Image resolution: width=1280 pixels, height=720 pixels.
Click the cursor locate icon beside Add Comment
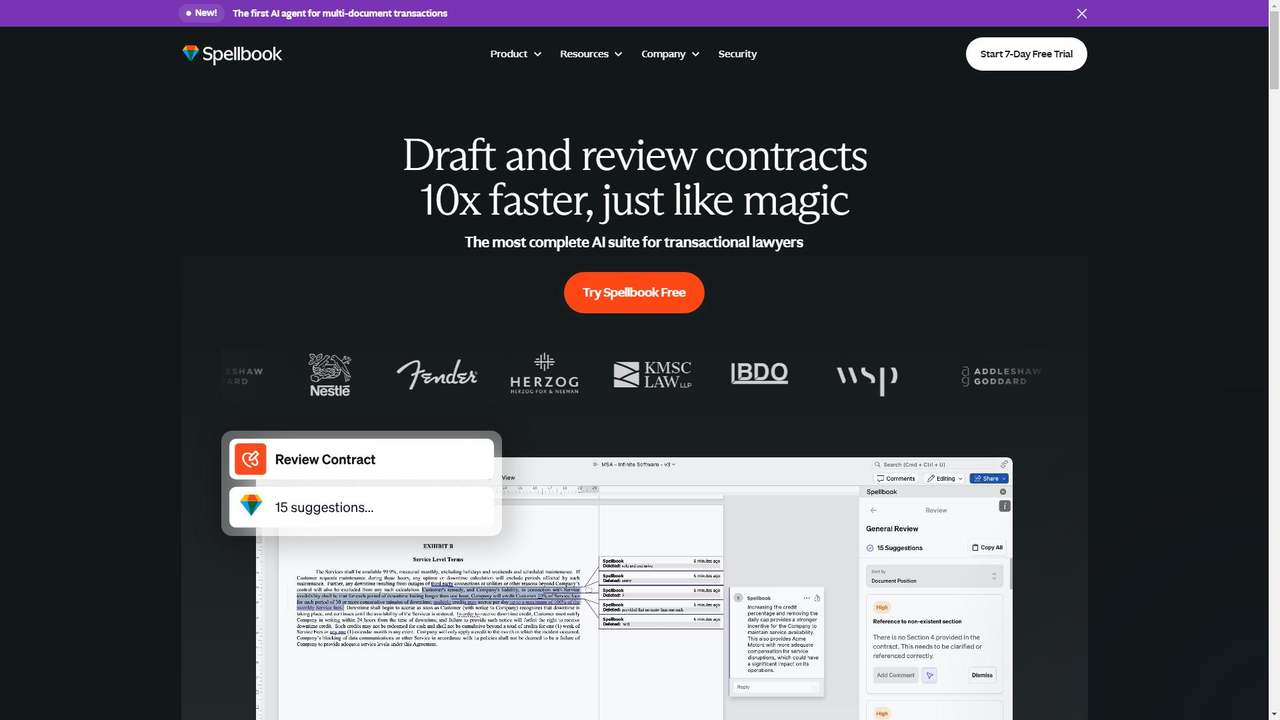[929, 675]
